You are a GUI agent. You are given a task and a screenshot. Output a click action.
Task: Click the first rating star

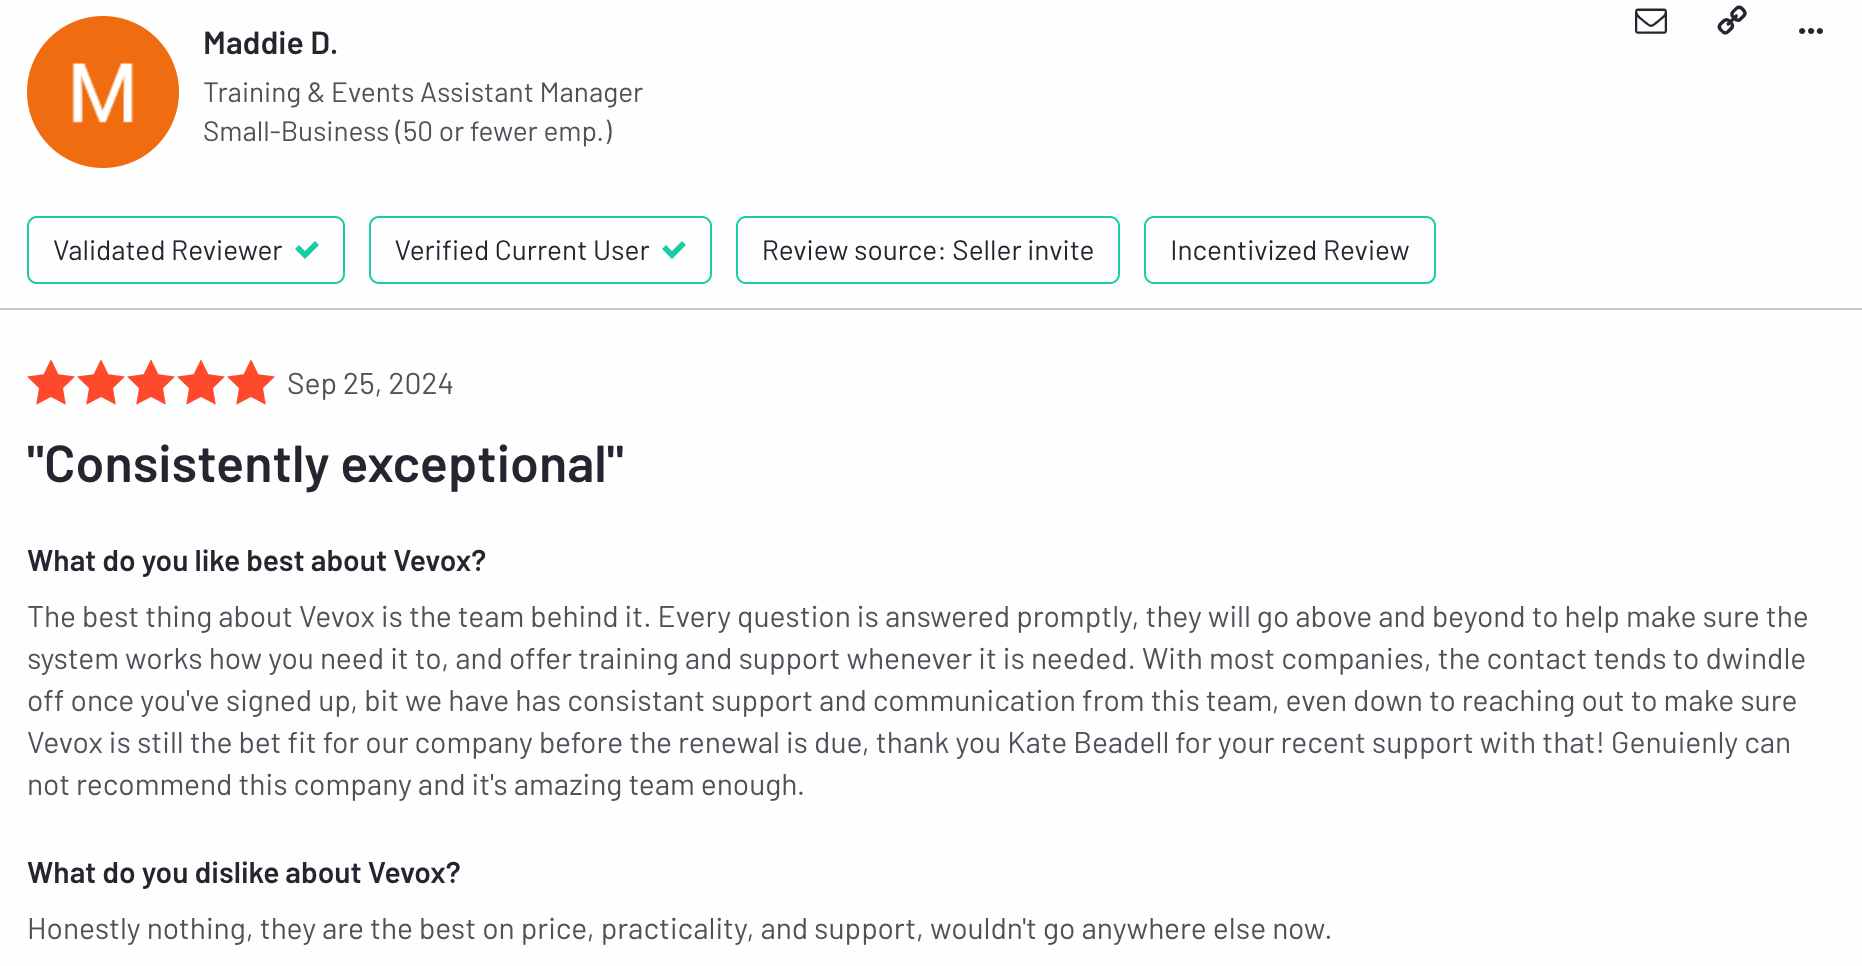click(51, 383)
